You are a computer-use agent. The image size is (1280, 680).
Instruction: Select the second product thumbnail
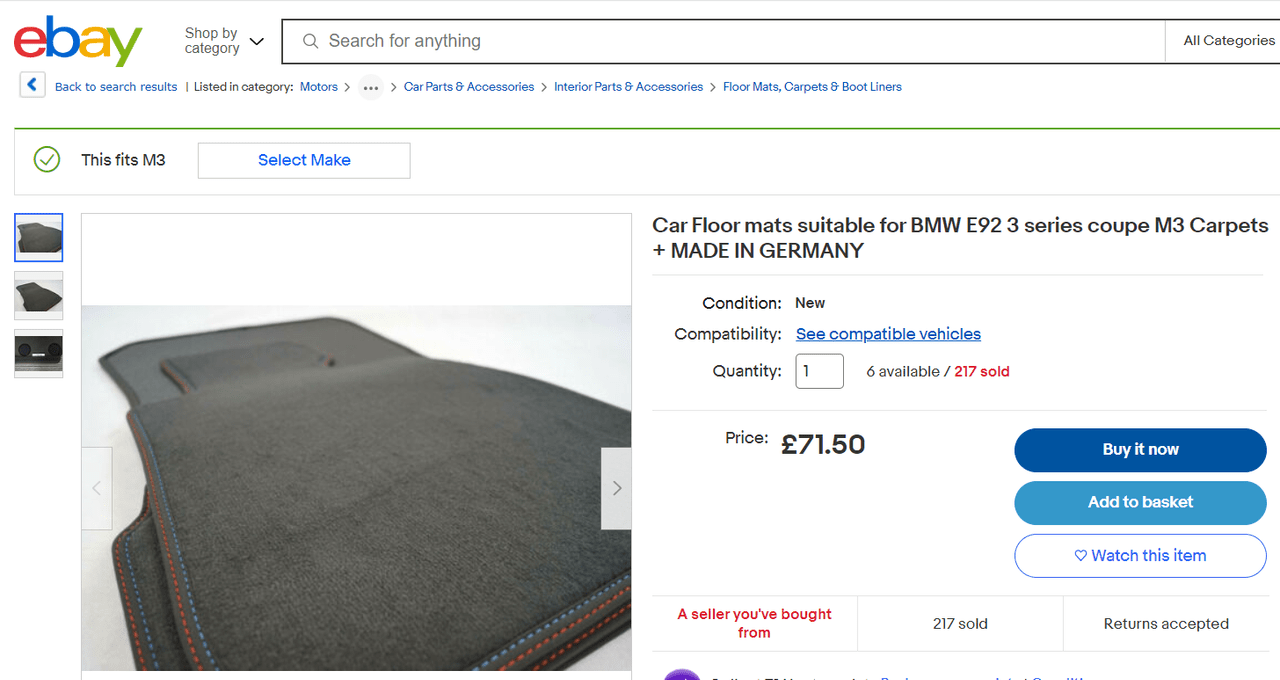point(38,296)
